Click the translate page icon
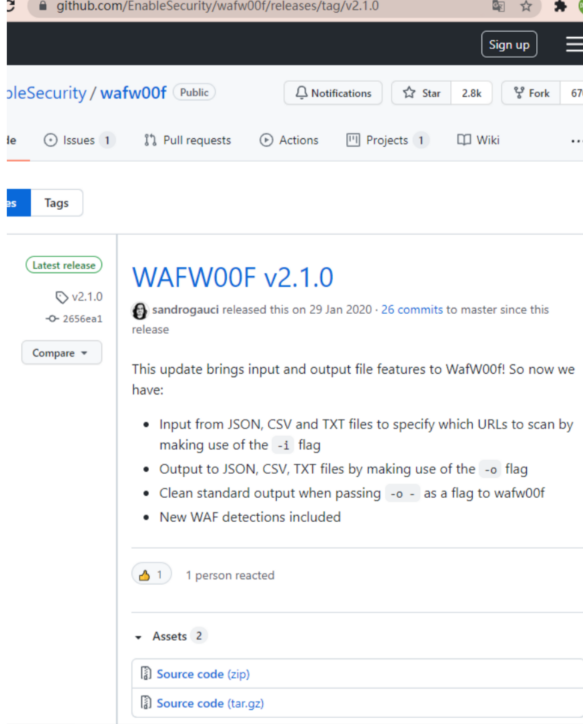This screenshot has width=583, height=724. point(499,6)
